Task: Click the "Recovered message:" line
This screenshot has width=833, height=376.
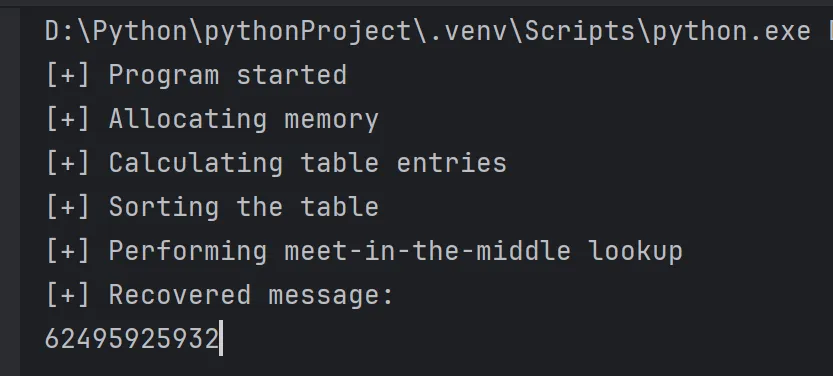Action: 219,295
